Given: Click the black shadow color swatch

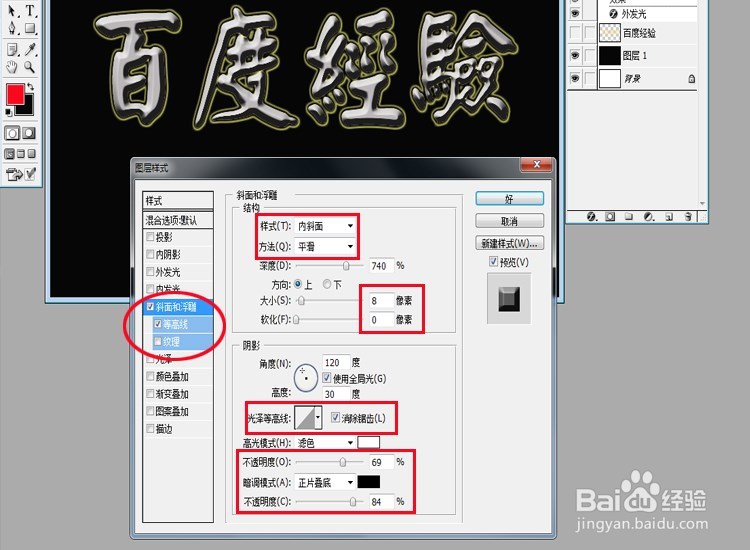Looking at the screenshot, I should click(369, 482).
